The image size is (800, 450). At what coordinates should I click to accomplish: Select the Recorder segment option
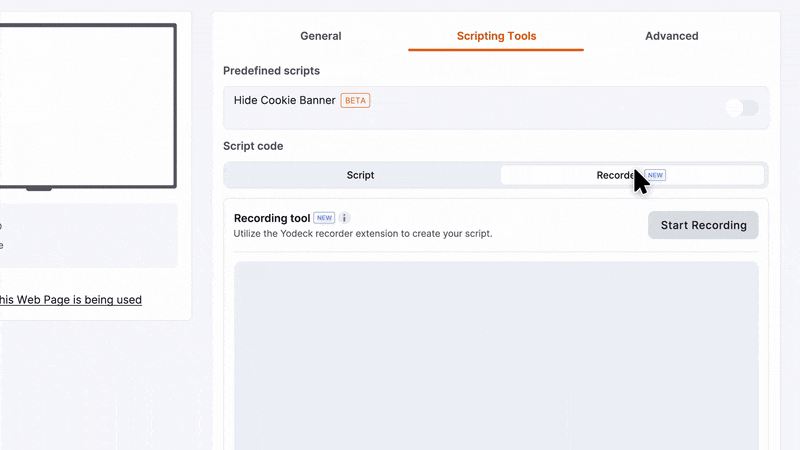point(632,175)
